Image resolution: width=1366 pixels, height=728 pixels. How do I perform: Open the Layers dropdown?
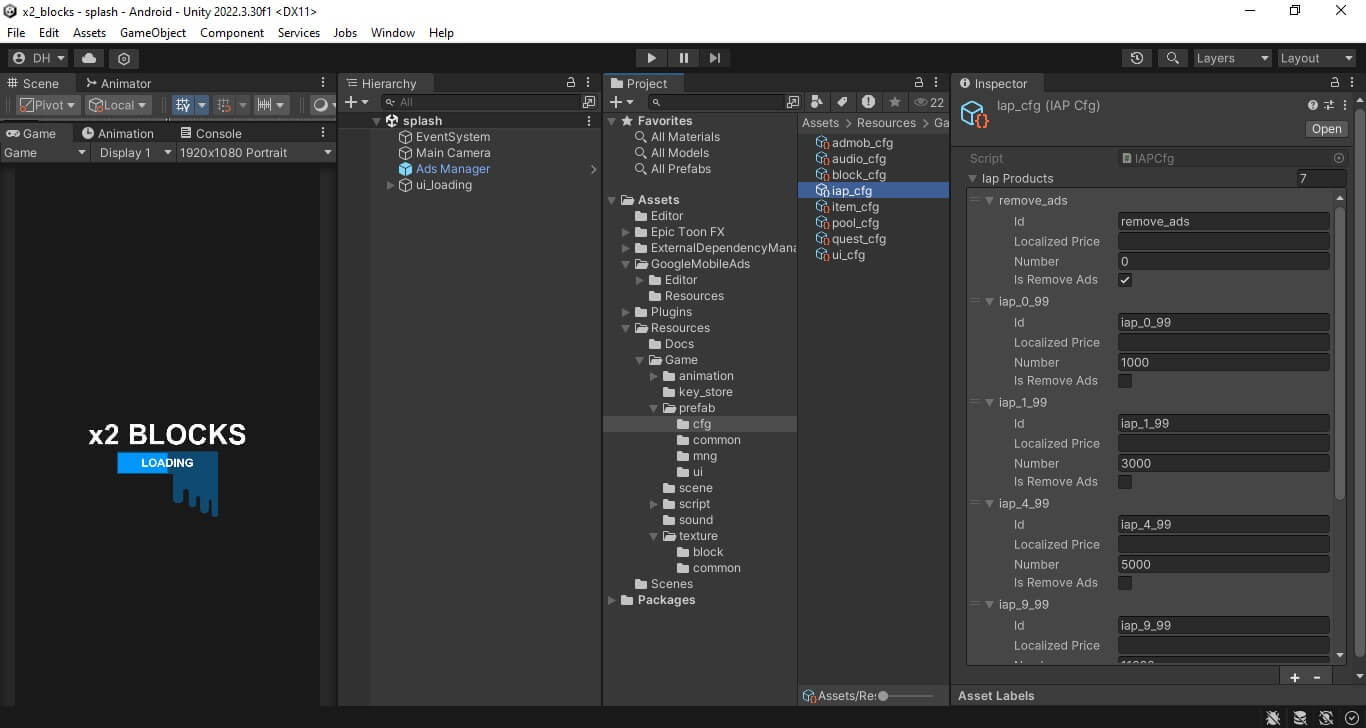pos(1232,58)
